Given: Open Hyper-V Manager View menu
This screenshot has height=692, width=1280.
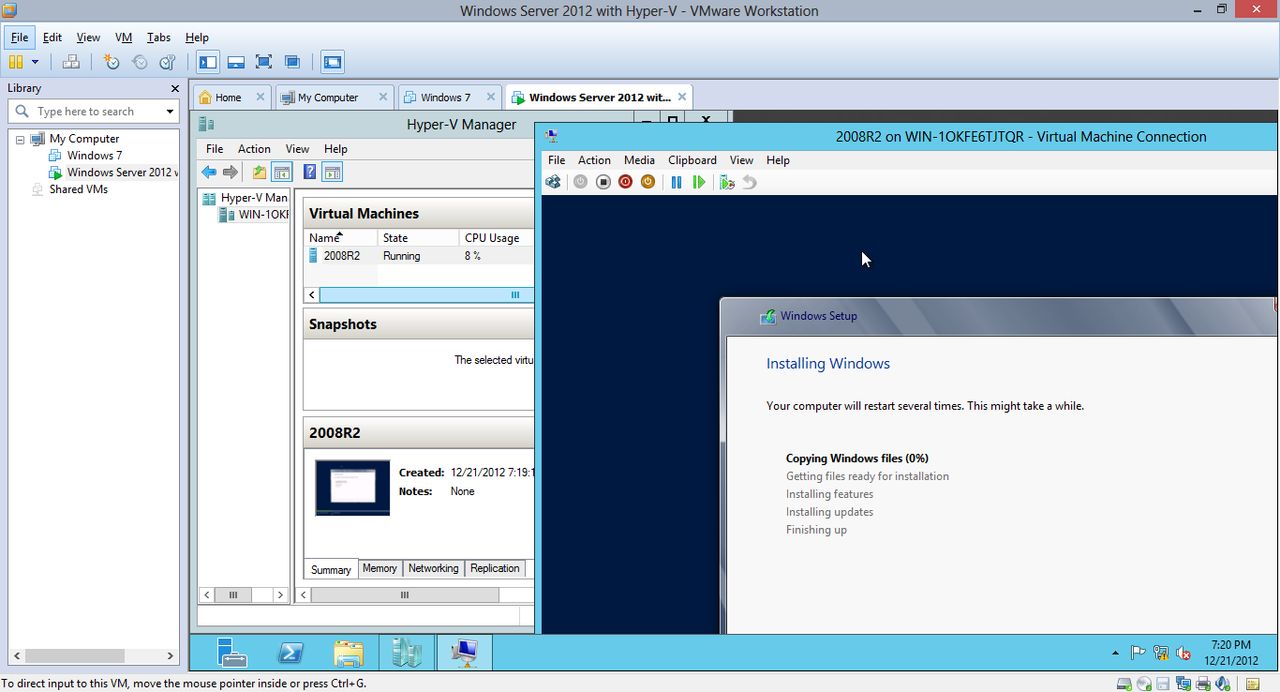Looking at the screenshot, I should 297,149.
